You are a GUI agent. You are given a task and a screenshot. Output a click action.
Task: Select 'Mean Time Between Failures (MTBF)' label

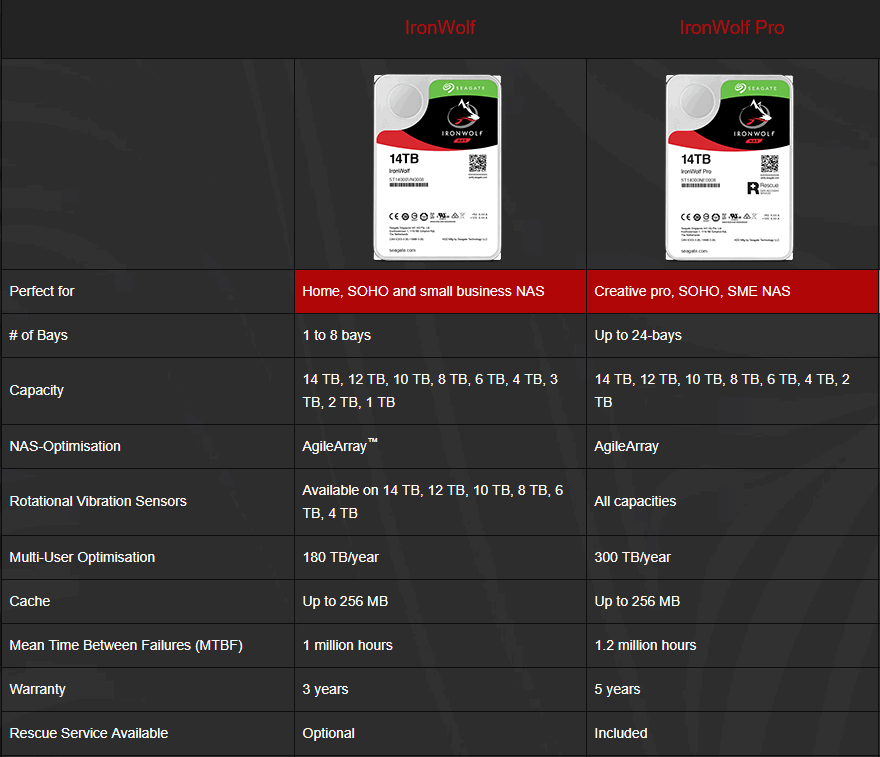[x=126, y=645]
